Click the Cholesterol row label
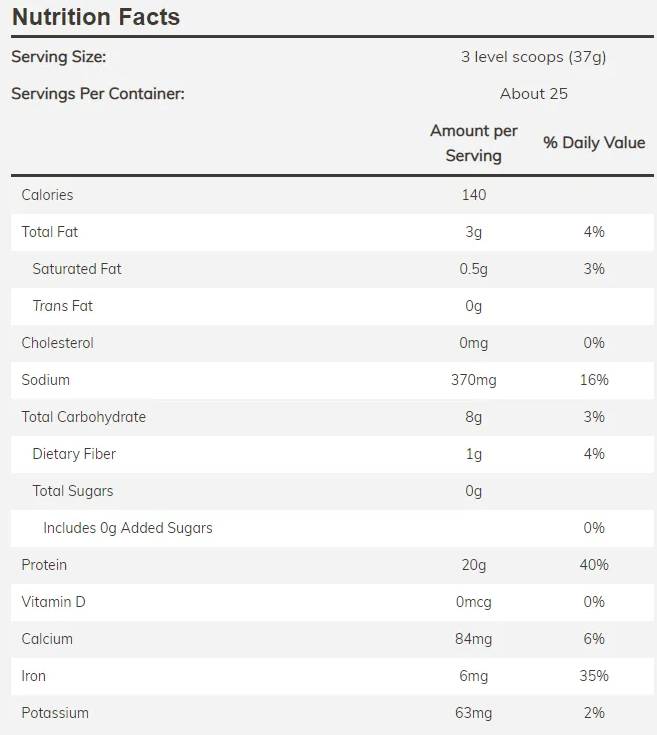The image size is (657, 735). (x=58, y=343)
